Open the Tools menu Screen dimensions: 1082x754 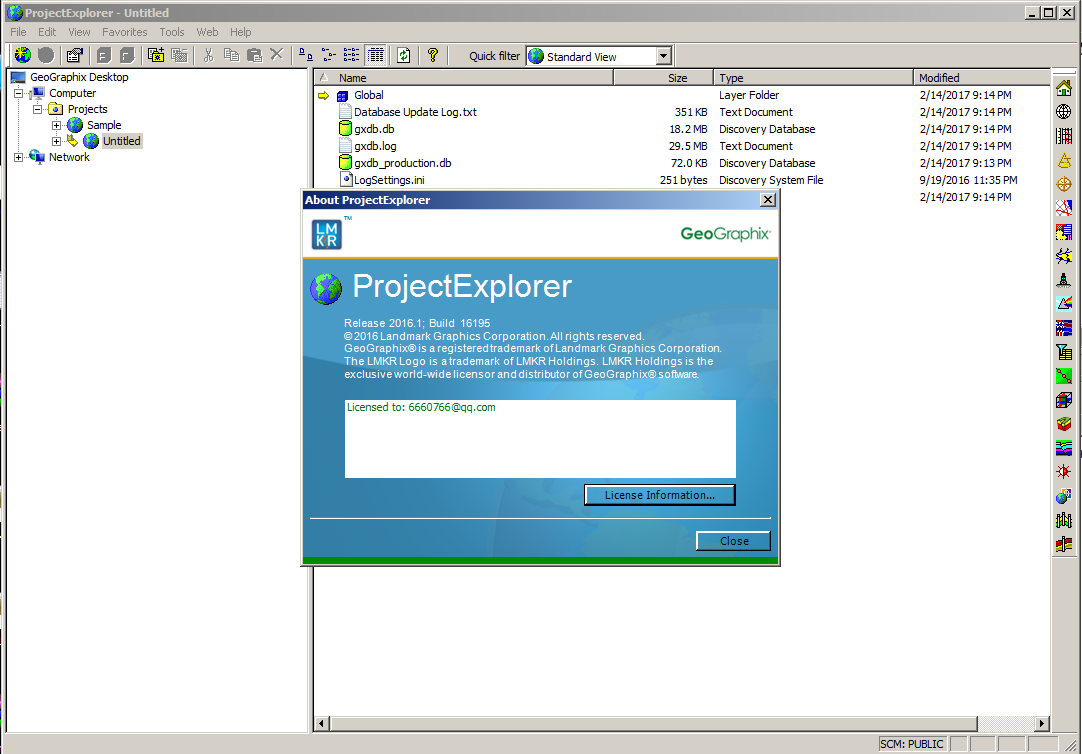[172, 32]
